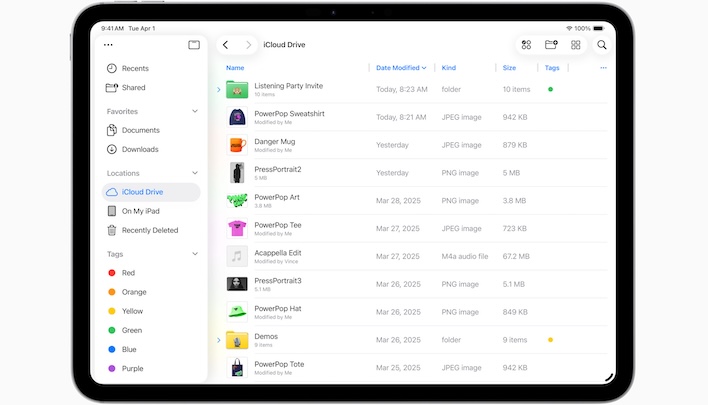Image resolution: width=708 pixels, height=405 pixels.
Task: Select iCloud Drive in sidebar
Action: [x=142, y=192]
